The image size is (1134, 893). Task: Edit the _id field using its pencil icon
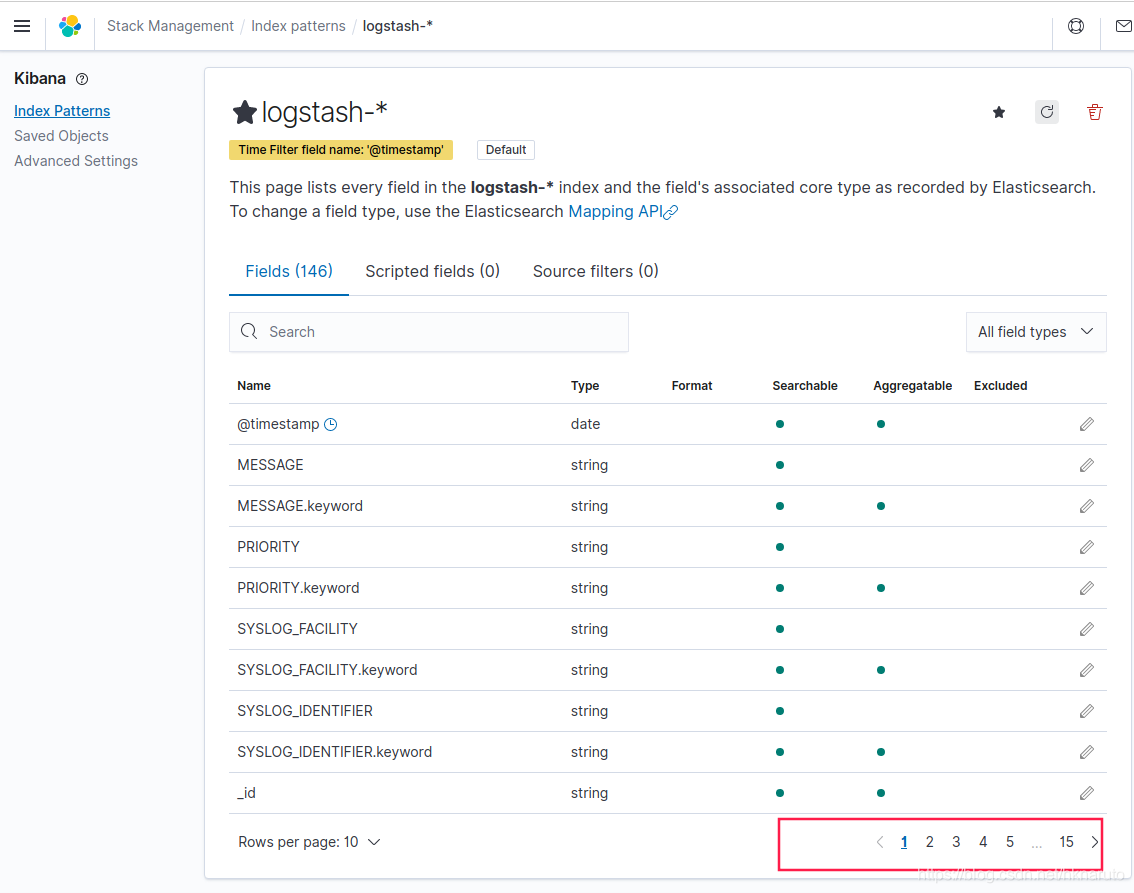tap(1087, 793)
